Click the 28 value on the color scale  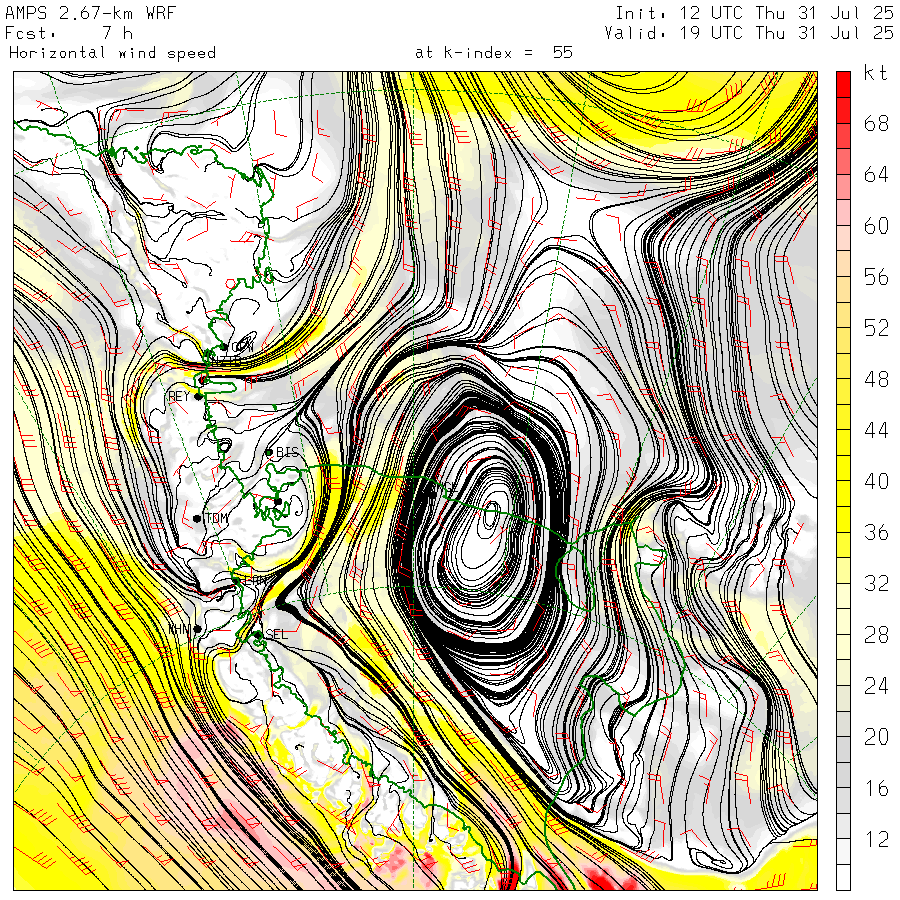[x=876, y=634]
